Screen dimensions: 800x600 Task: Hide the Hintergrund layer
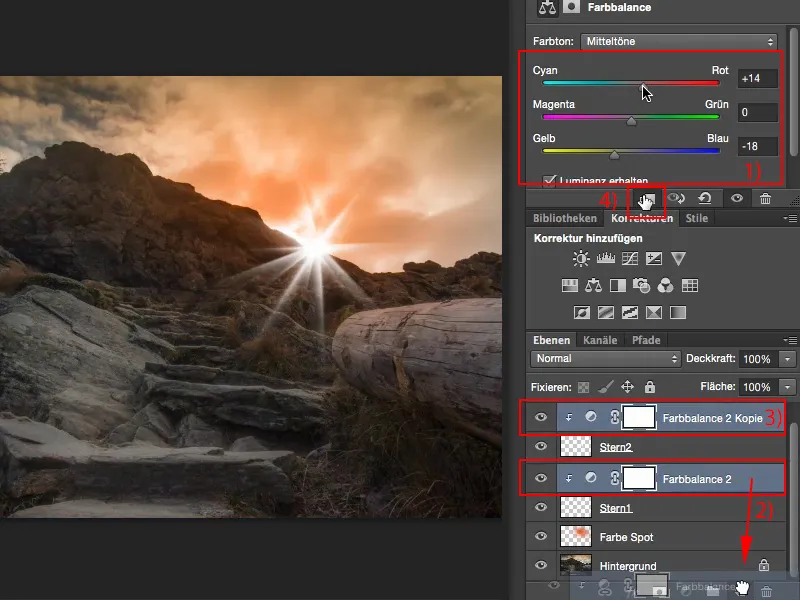[541, 565]
